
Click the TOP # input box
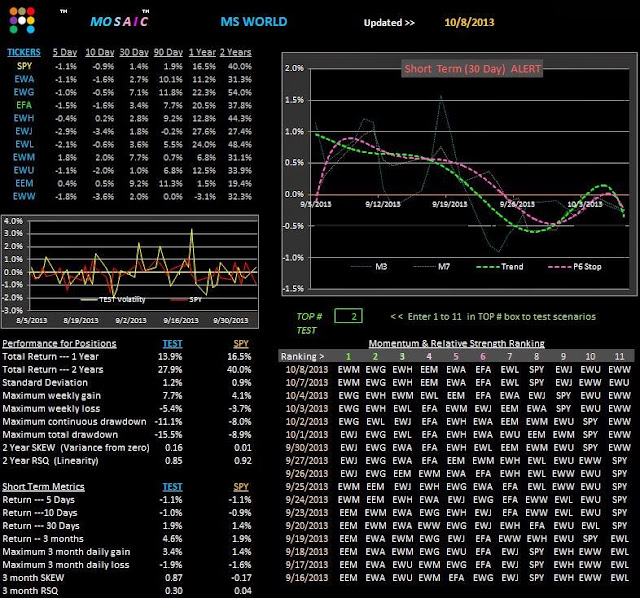(x=348, y=316)
